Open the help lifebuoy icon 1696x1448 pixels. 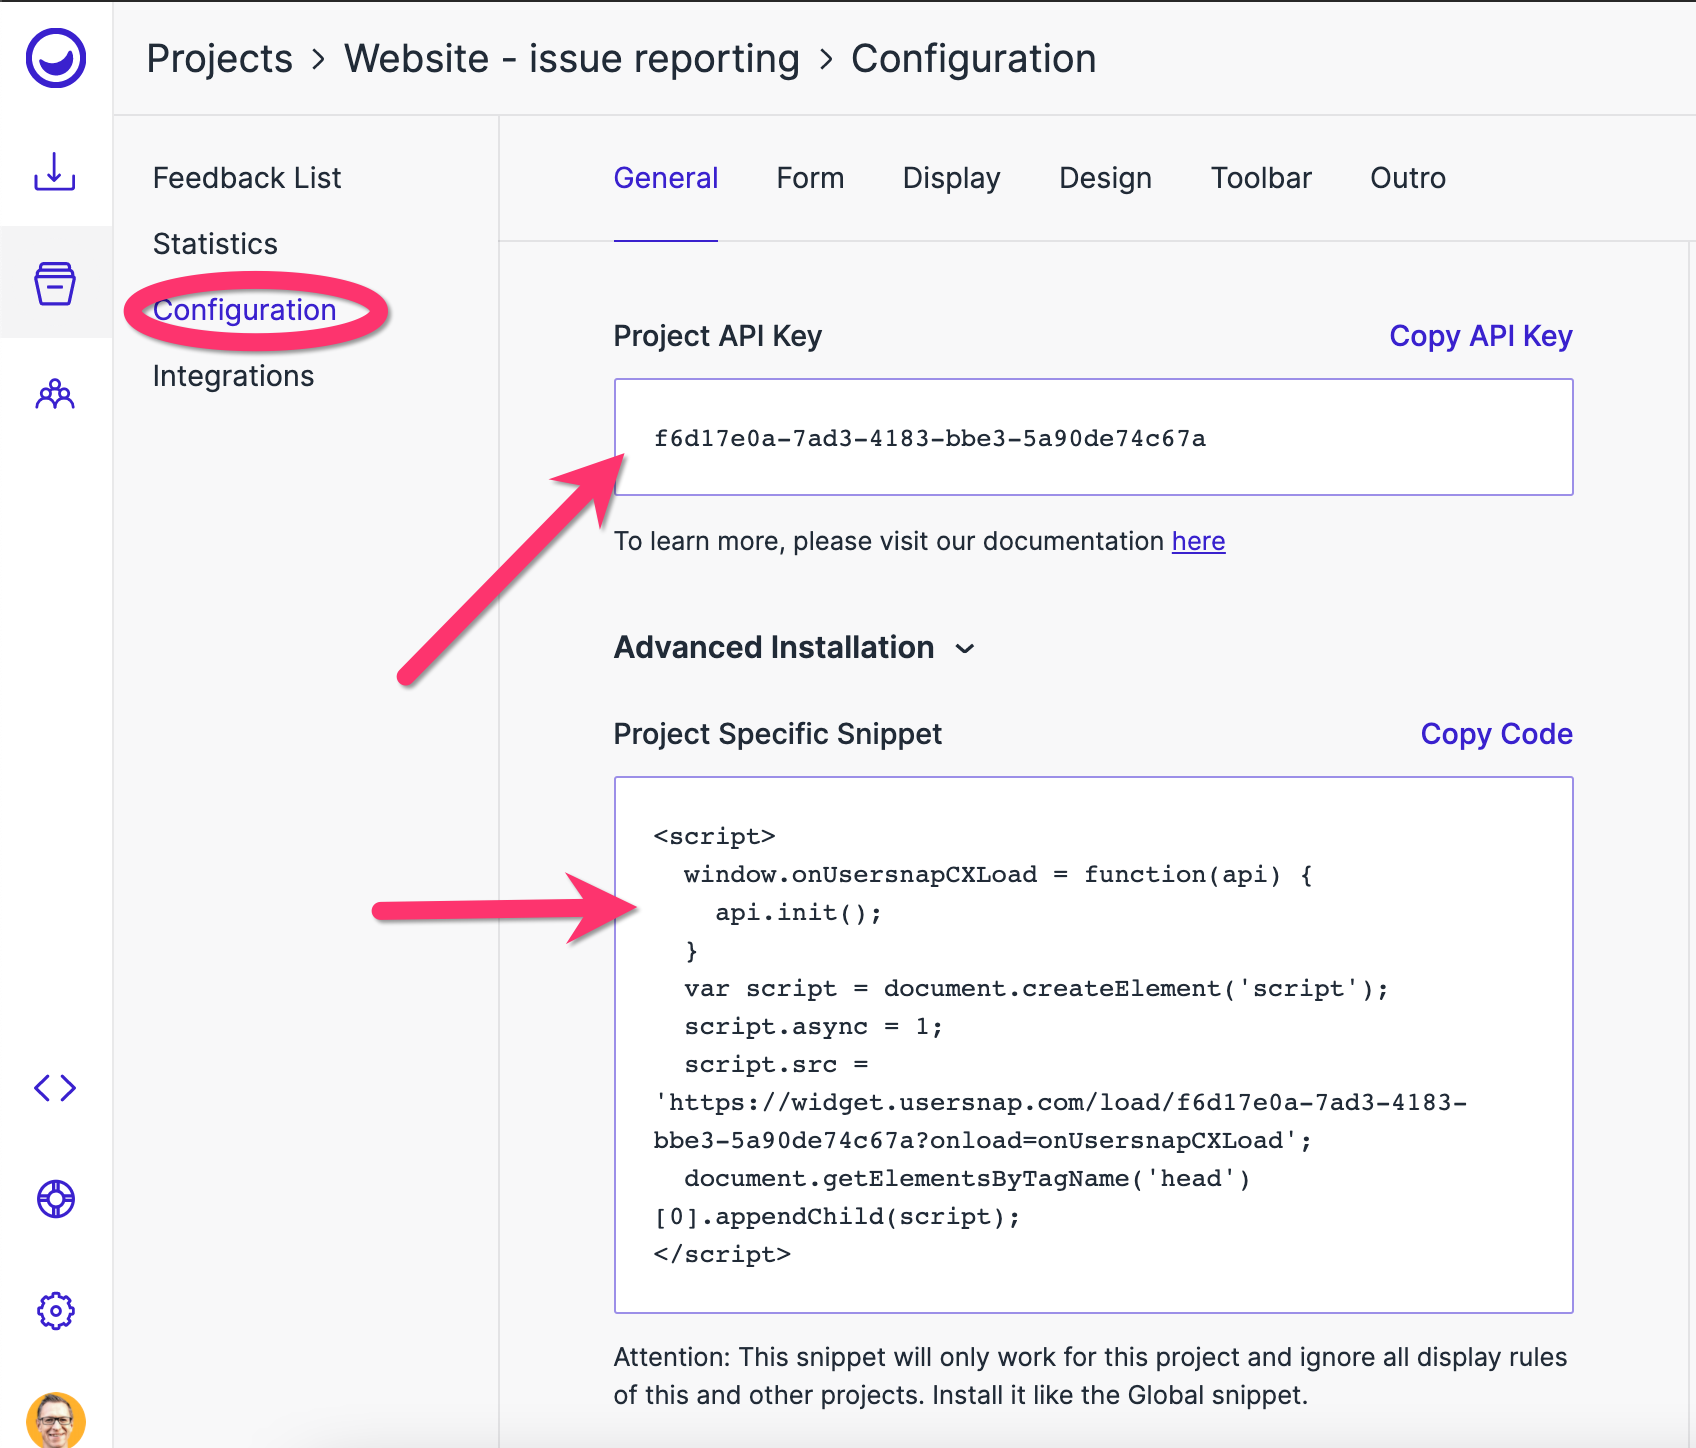[x=55, y=1199]
